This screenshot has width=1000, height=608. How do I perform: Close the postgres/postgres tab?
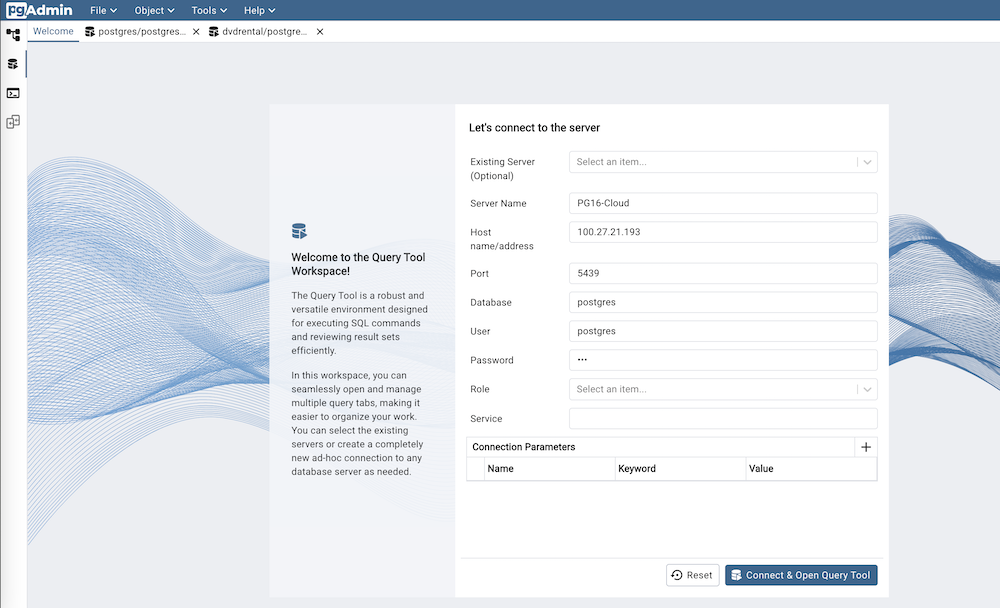(196, 31)
